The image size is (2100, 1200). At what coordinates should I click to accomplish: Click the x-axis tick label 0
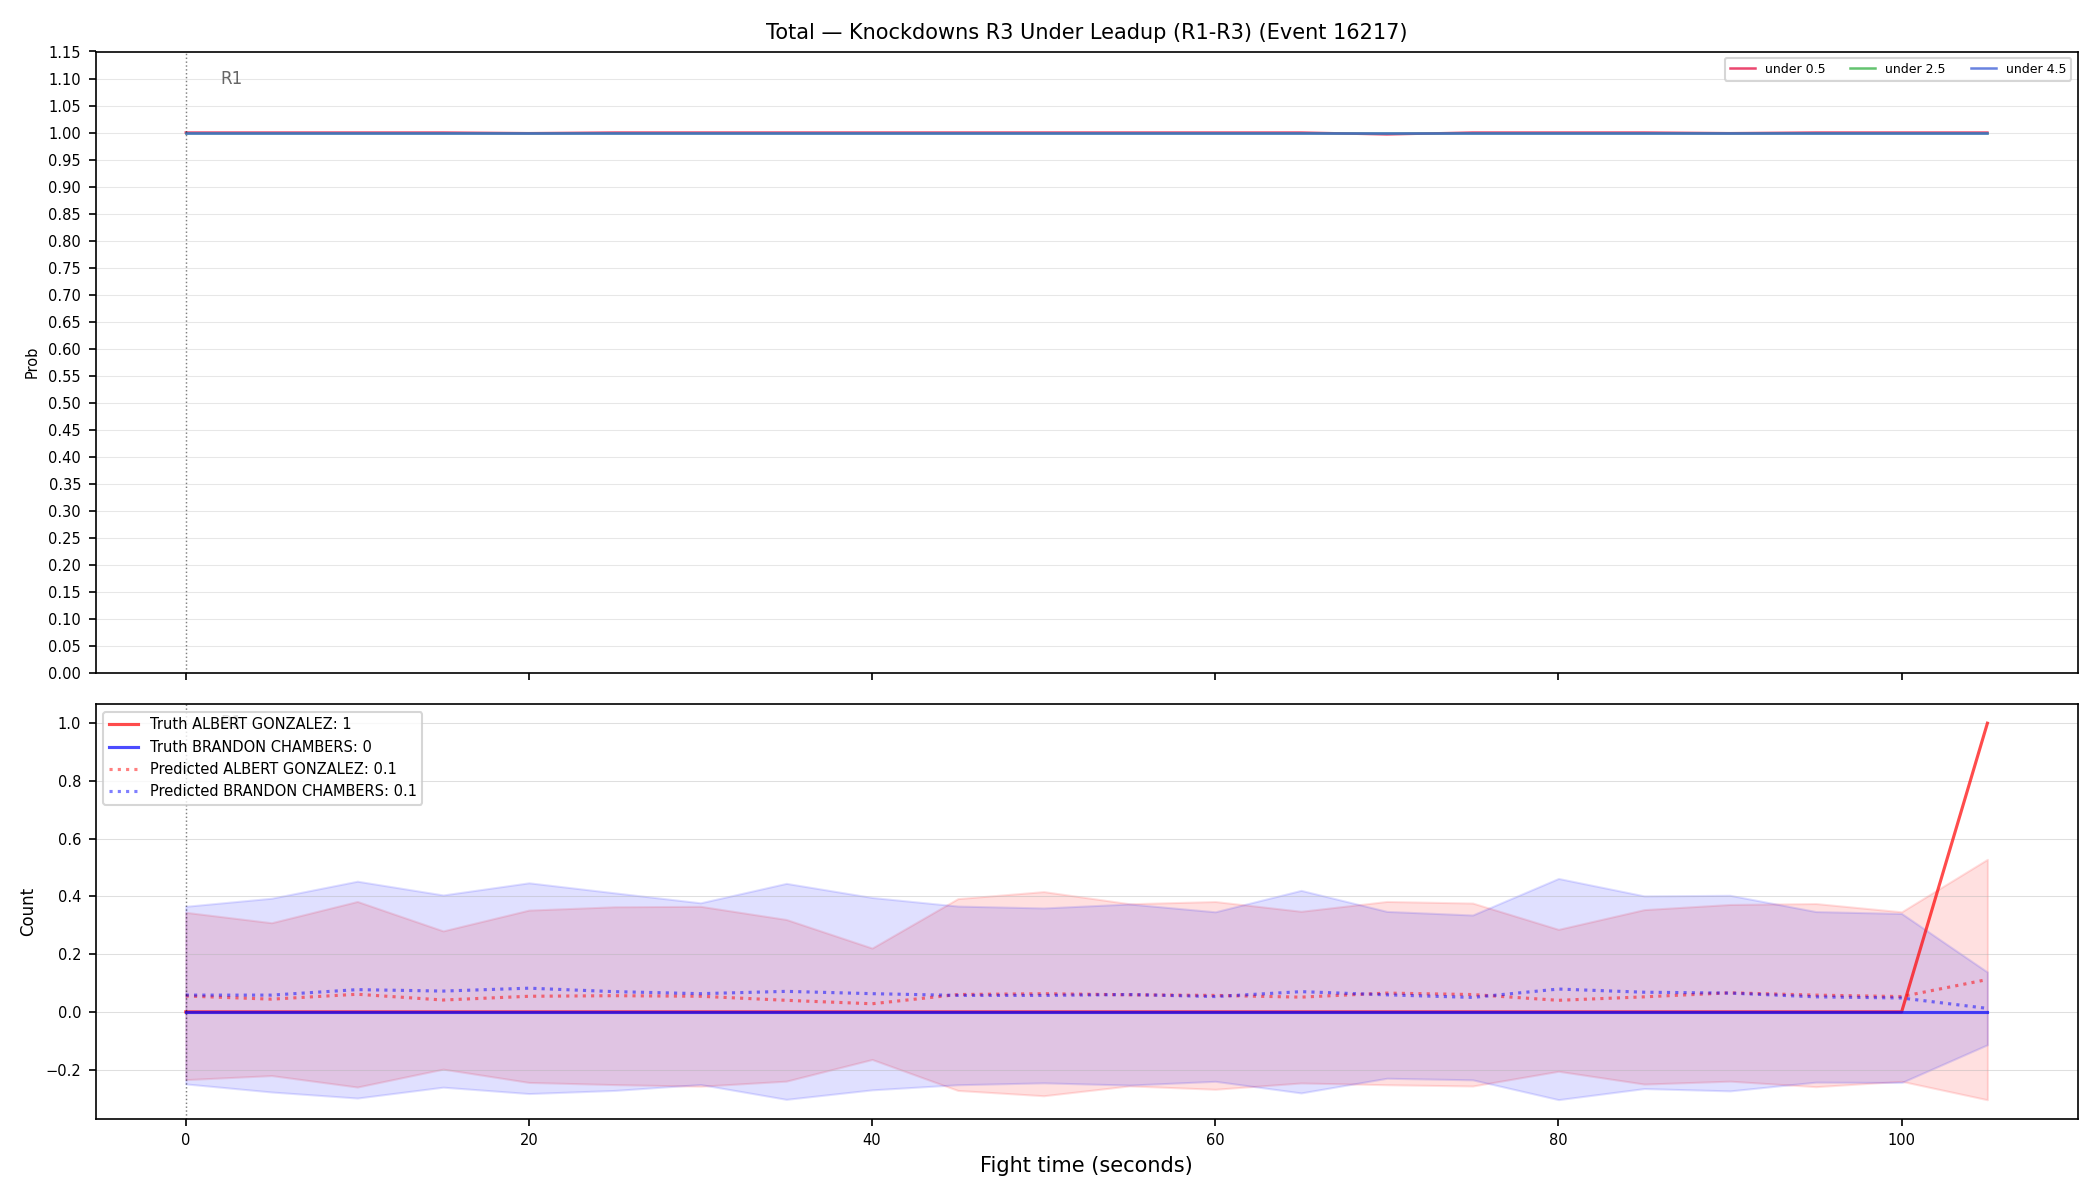pos(185,1138)
